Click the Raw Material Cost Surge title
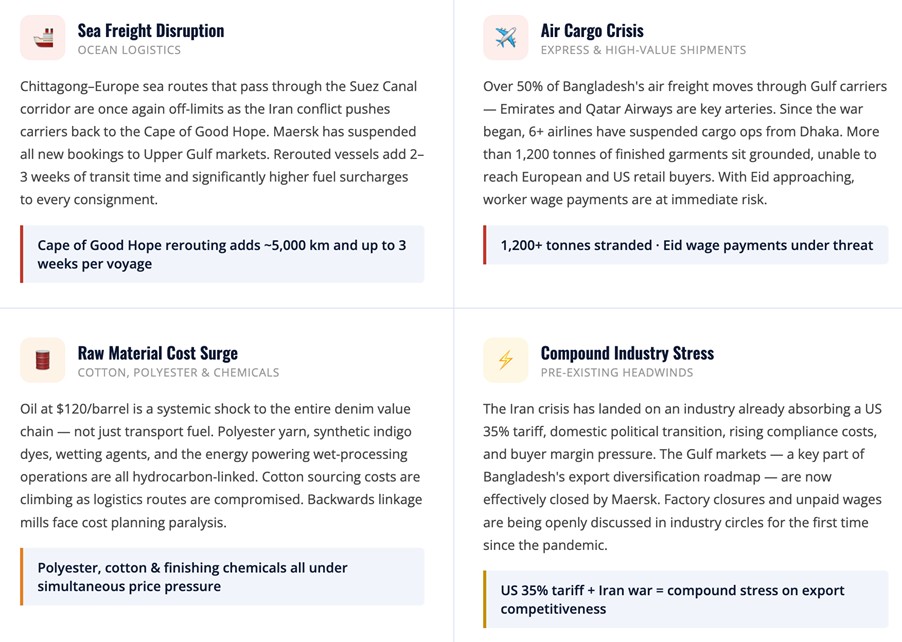902x642 pixels. 158,352
